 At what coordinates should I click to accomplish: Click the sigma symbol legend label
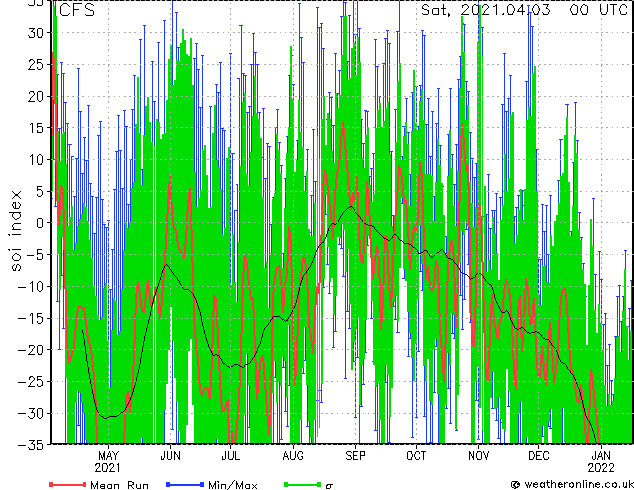[329, 486]
